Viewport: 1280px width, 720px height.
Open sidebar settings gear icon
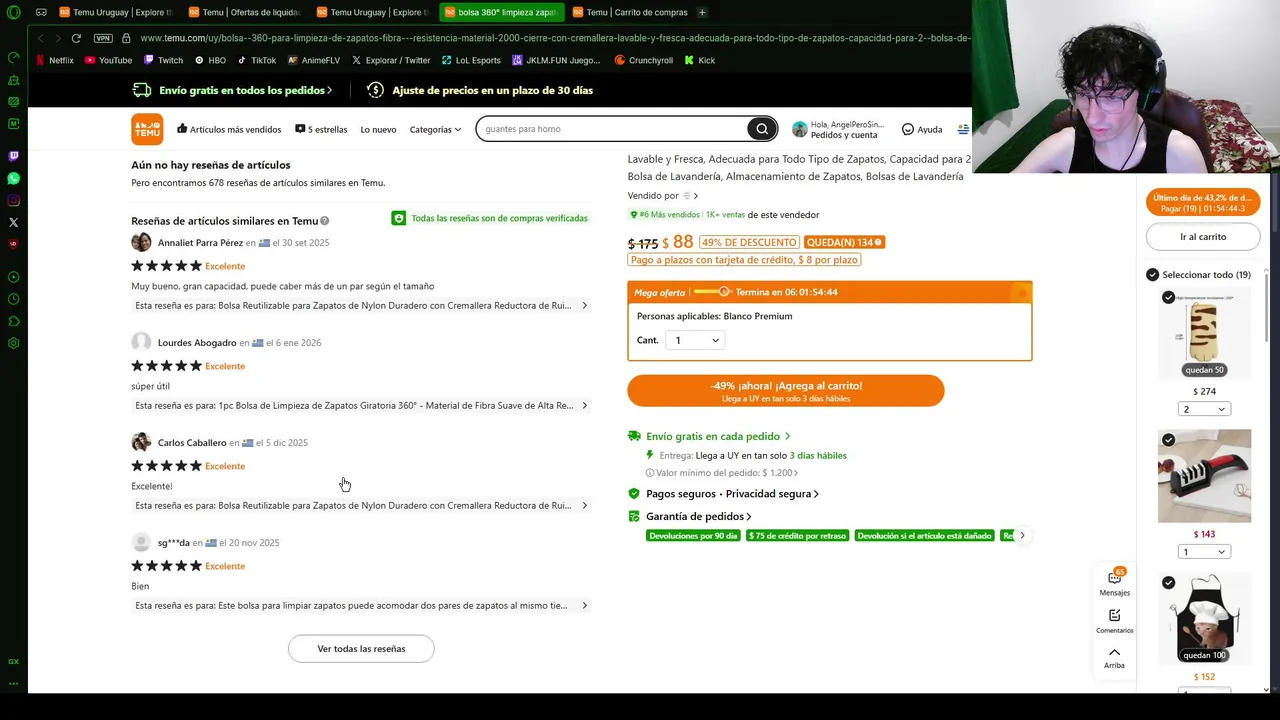tap(13, 343)
